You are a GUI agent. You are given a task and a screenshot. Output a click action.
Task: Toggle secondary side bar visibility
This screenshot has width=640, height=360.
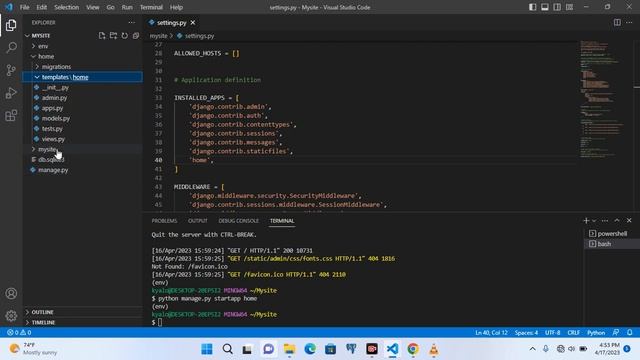tap(557, 7)
